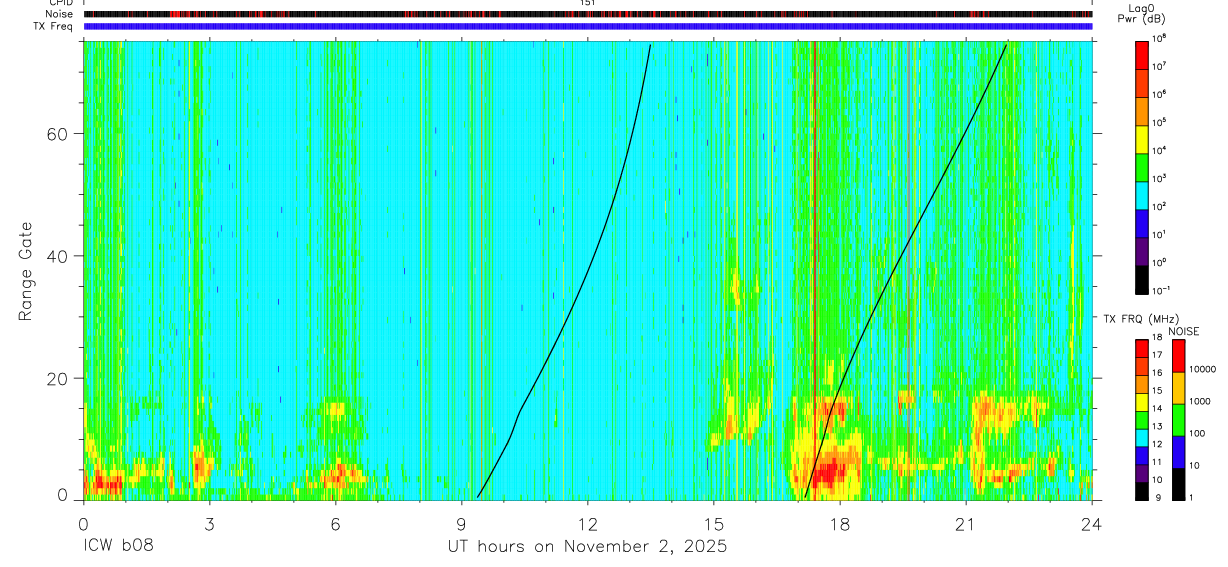Screen dimensions: 1228x567
Task: Click the yellow segment of the TX FRQ scale
Action: tap(1142, 401)
